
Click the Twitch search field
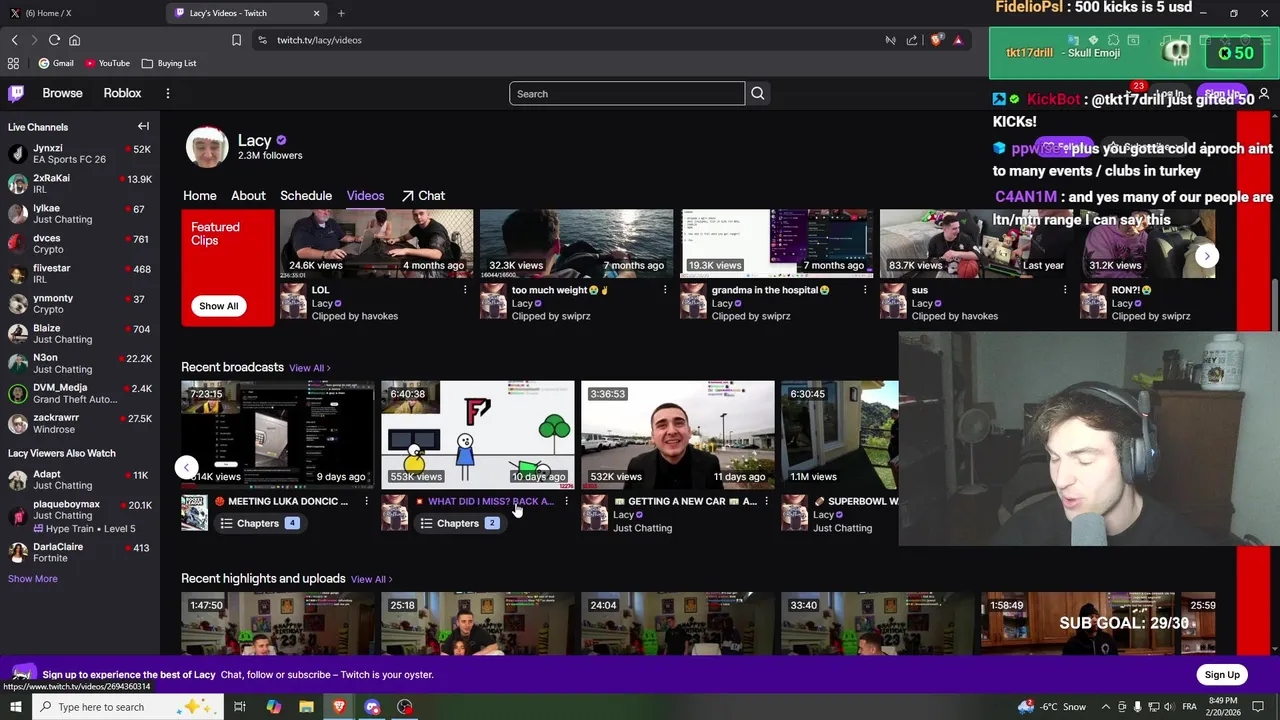point(627,94)
